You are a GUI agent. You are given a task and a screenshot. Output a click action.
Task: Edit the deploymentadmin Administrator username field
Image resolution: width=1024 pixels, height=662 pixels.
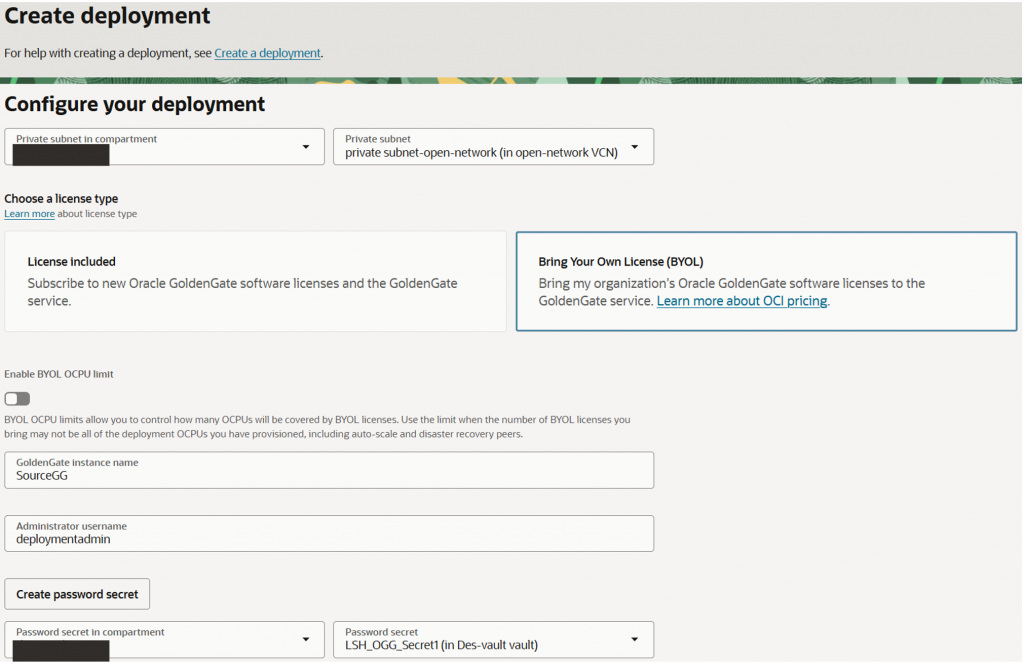(329, 533)
